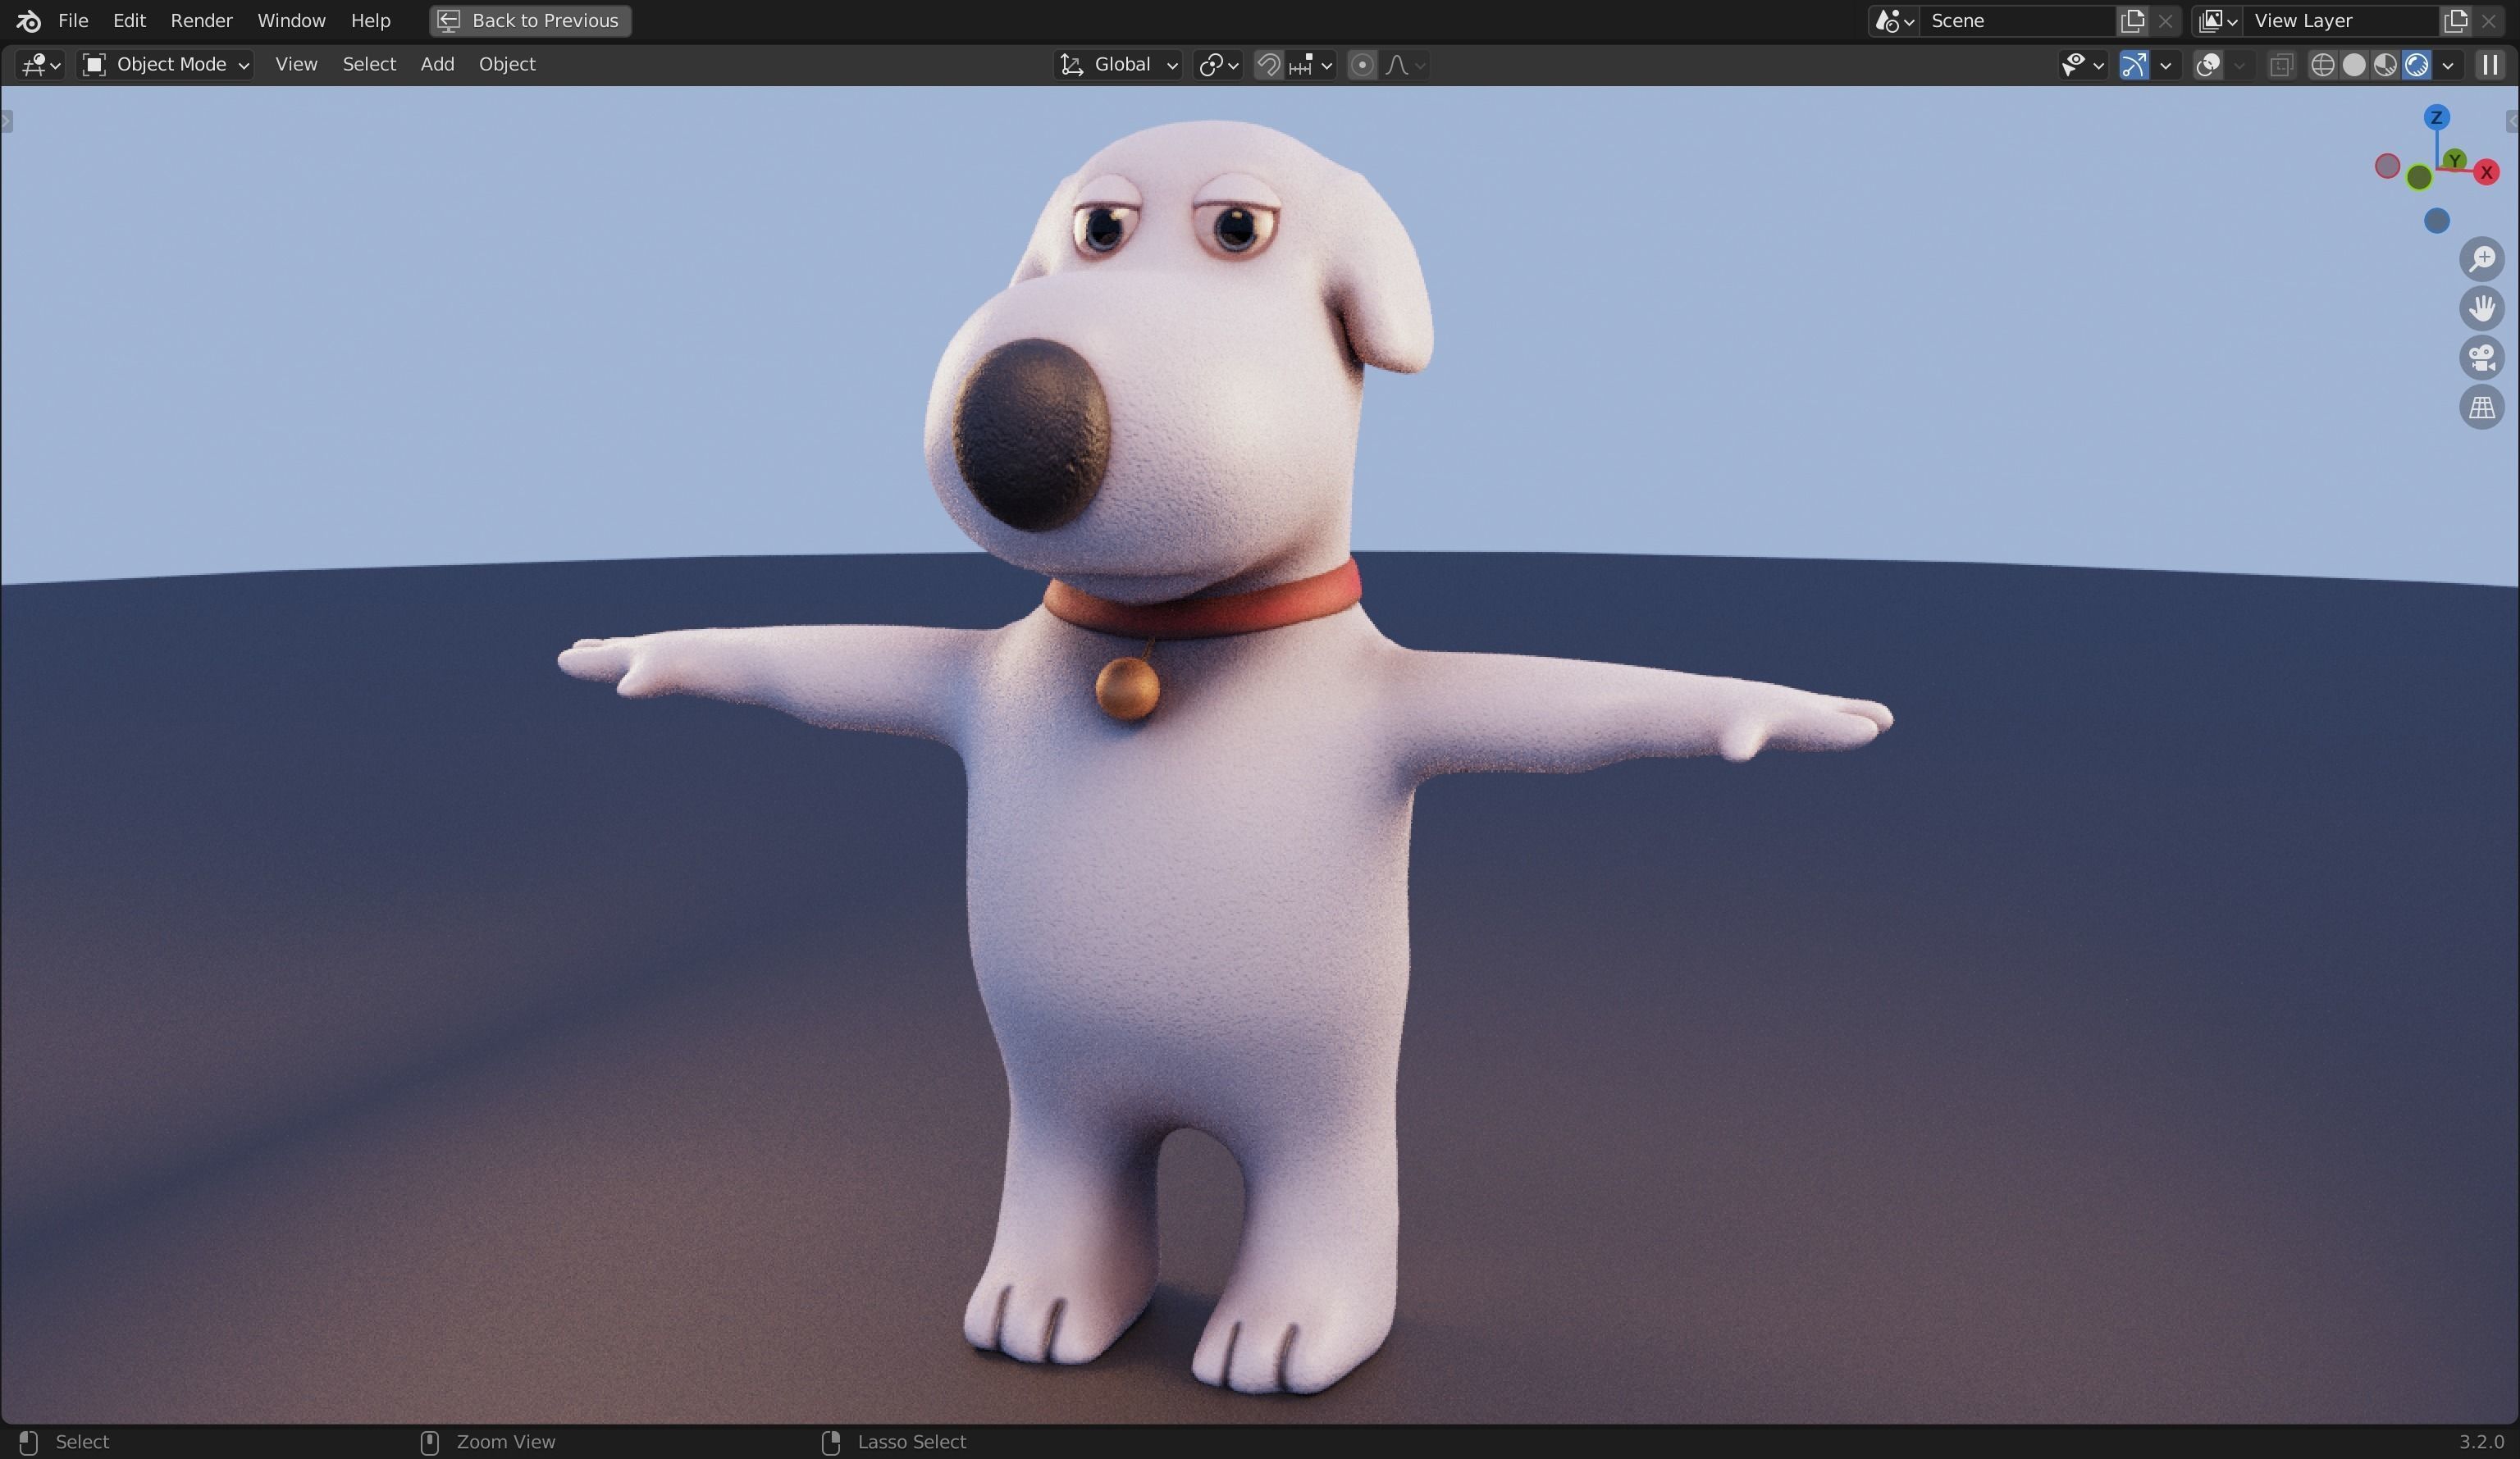
Task: Open the view layer browse dropdown
Action: pos(2217,21)
